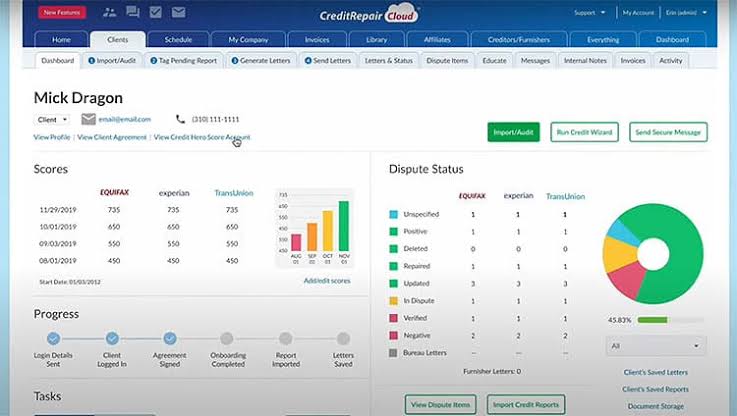The height and width of the screenshot is (416, 737).
Task: Toggle the Onboarding Completed progress step
Action: pyautogui.click(x=227, y=338)
